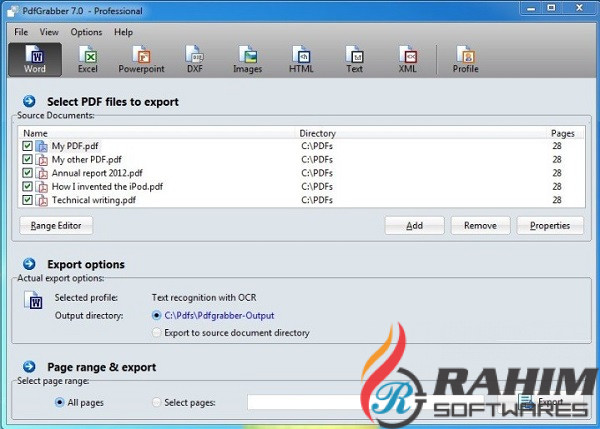Maximize the PdfGrabber window
The width and height of the screenshot is (600, 429).
(x=551, y=8)
